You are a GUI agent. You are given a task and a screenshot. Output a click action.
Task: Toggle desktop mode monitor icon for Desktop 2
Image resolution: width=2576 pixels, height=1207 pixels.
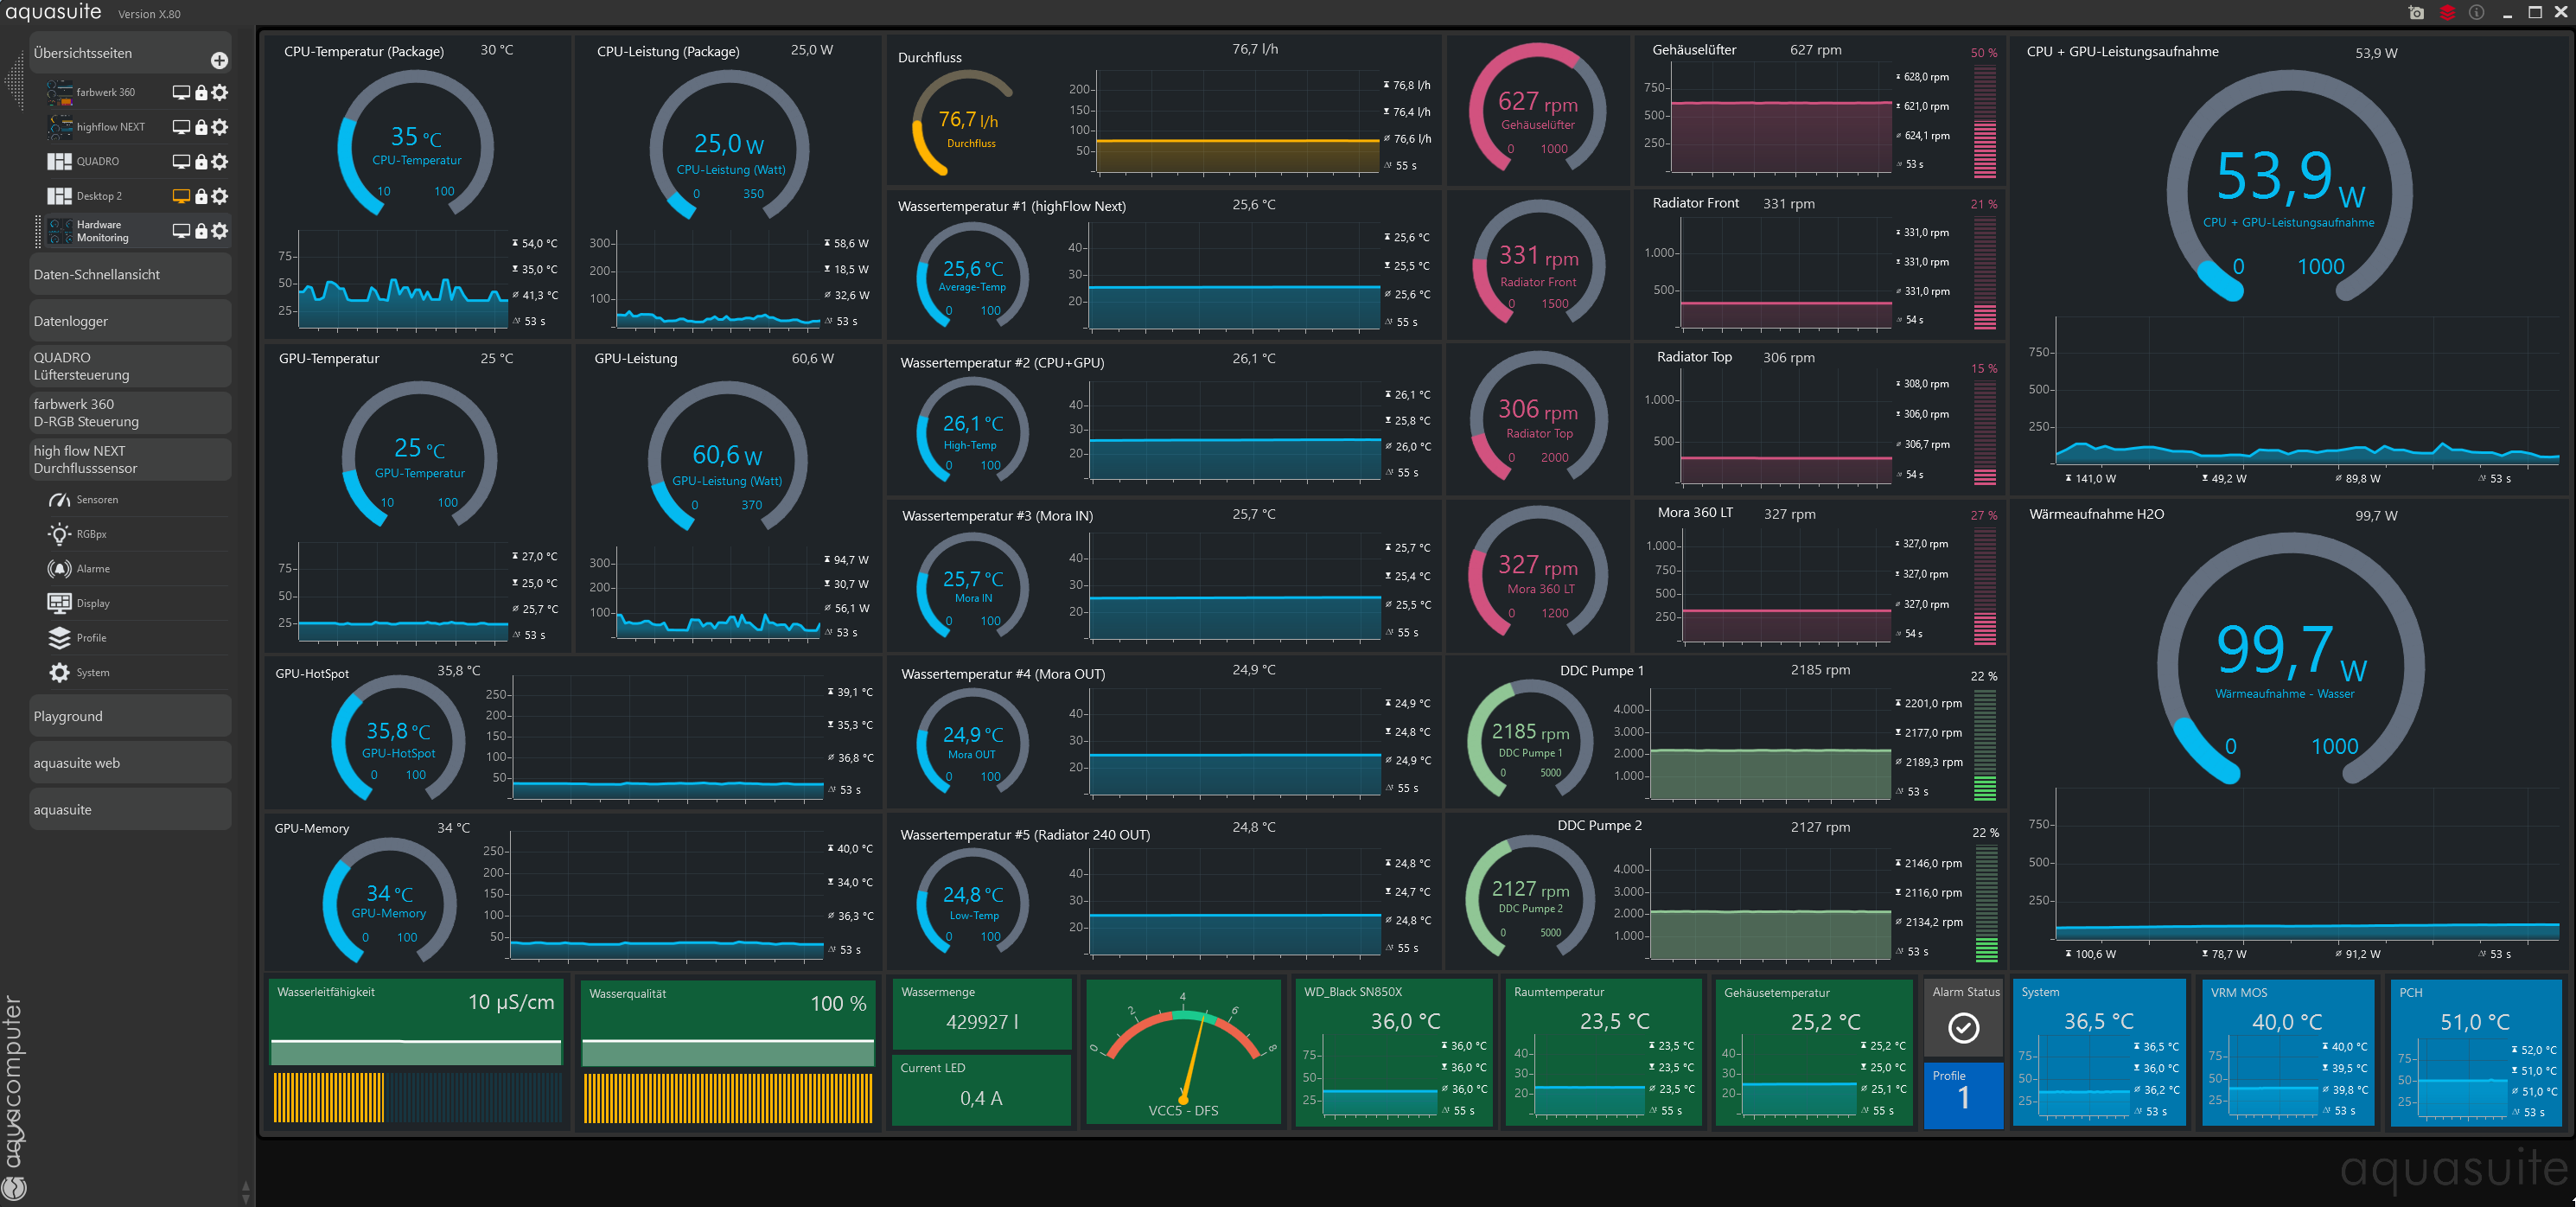[x=181, y=196]
